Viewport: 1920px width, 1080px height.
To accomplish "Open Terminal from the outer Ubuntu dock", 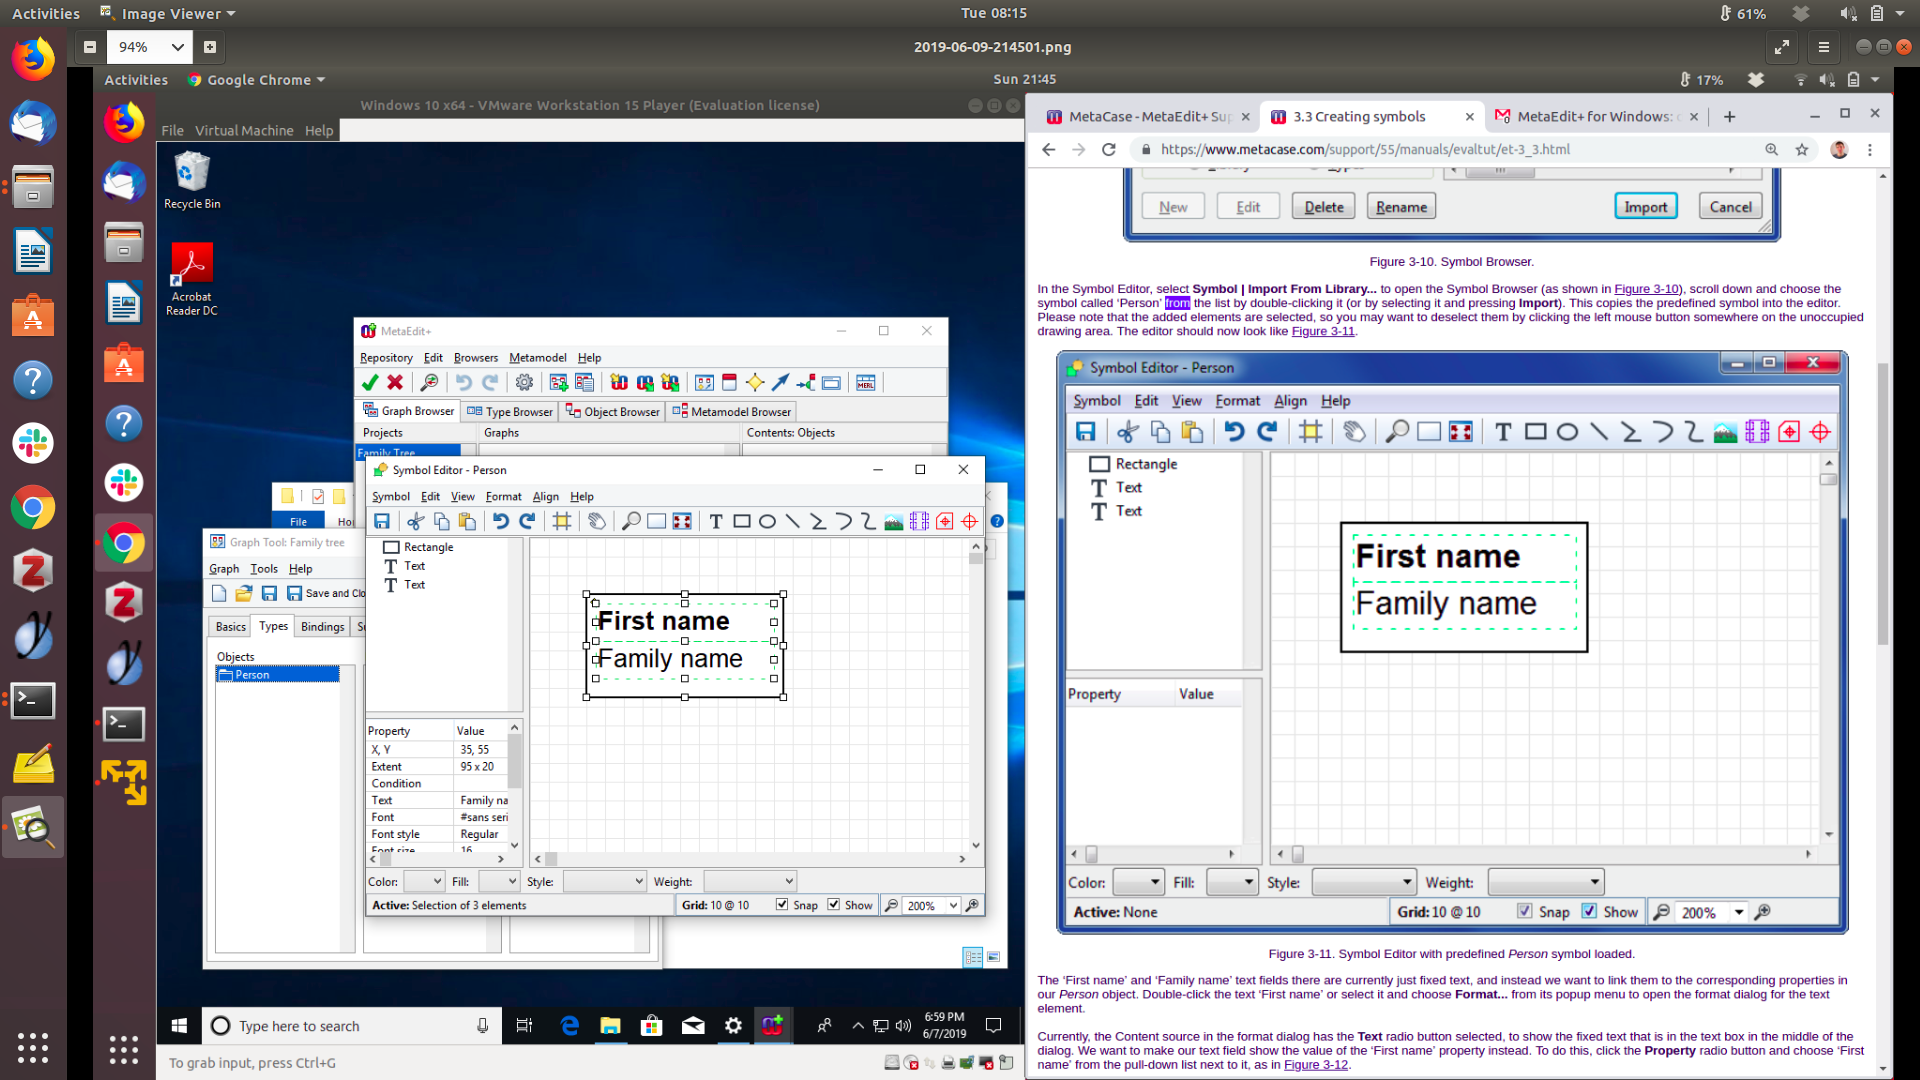I will [33, 701].
